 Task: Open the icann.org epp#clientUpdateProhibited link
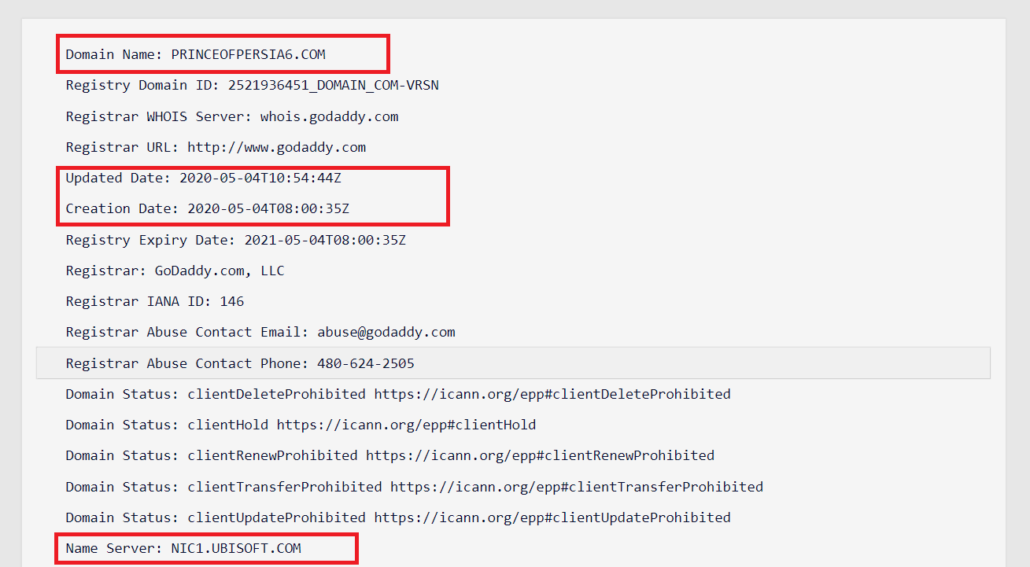click(552, 517)
